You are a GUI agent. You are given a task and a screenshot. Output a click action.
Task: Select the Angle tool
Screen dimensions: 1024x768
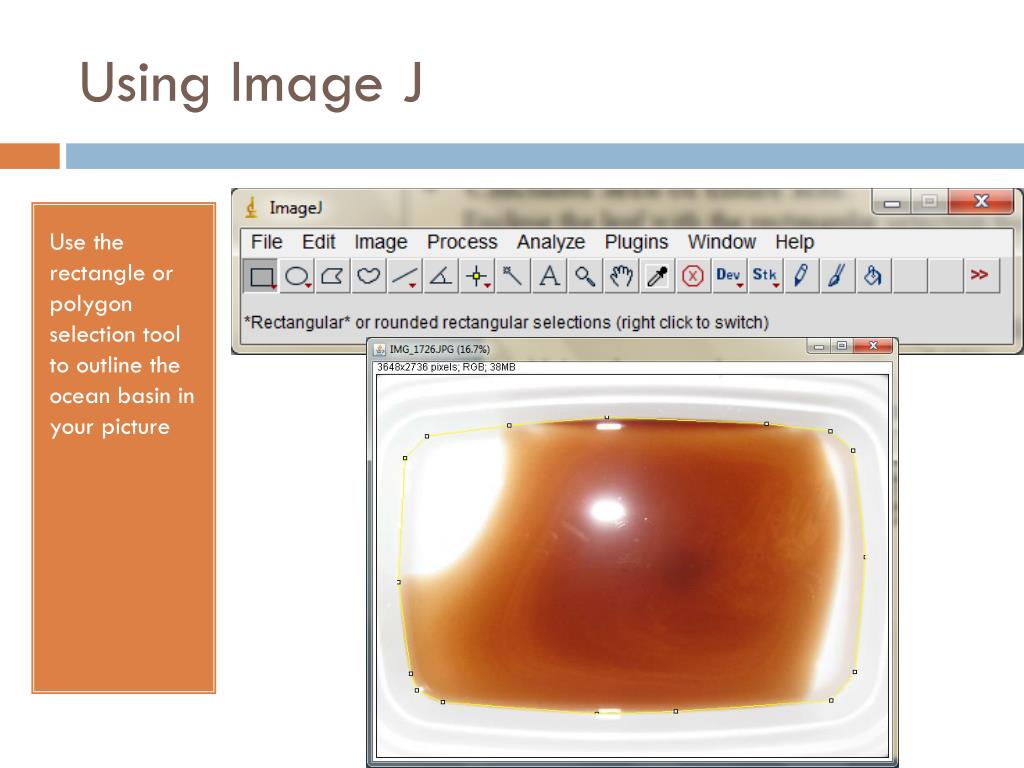pos(441,276)
